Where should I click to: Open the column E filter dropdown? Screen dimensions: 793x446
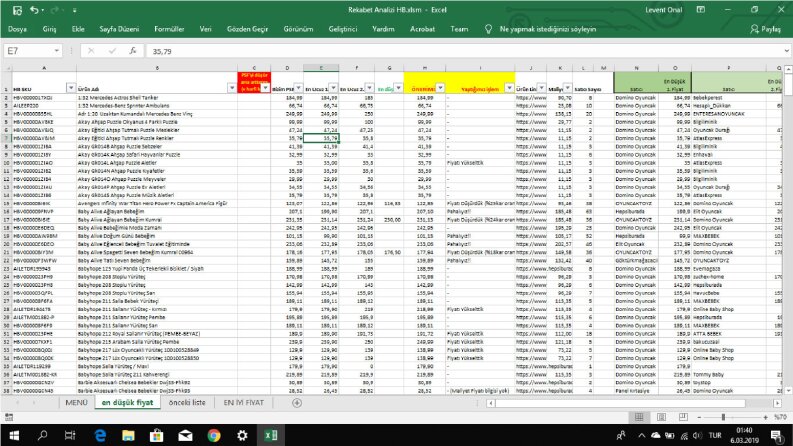[x=333, y=88]
